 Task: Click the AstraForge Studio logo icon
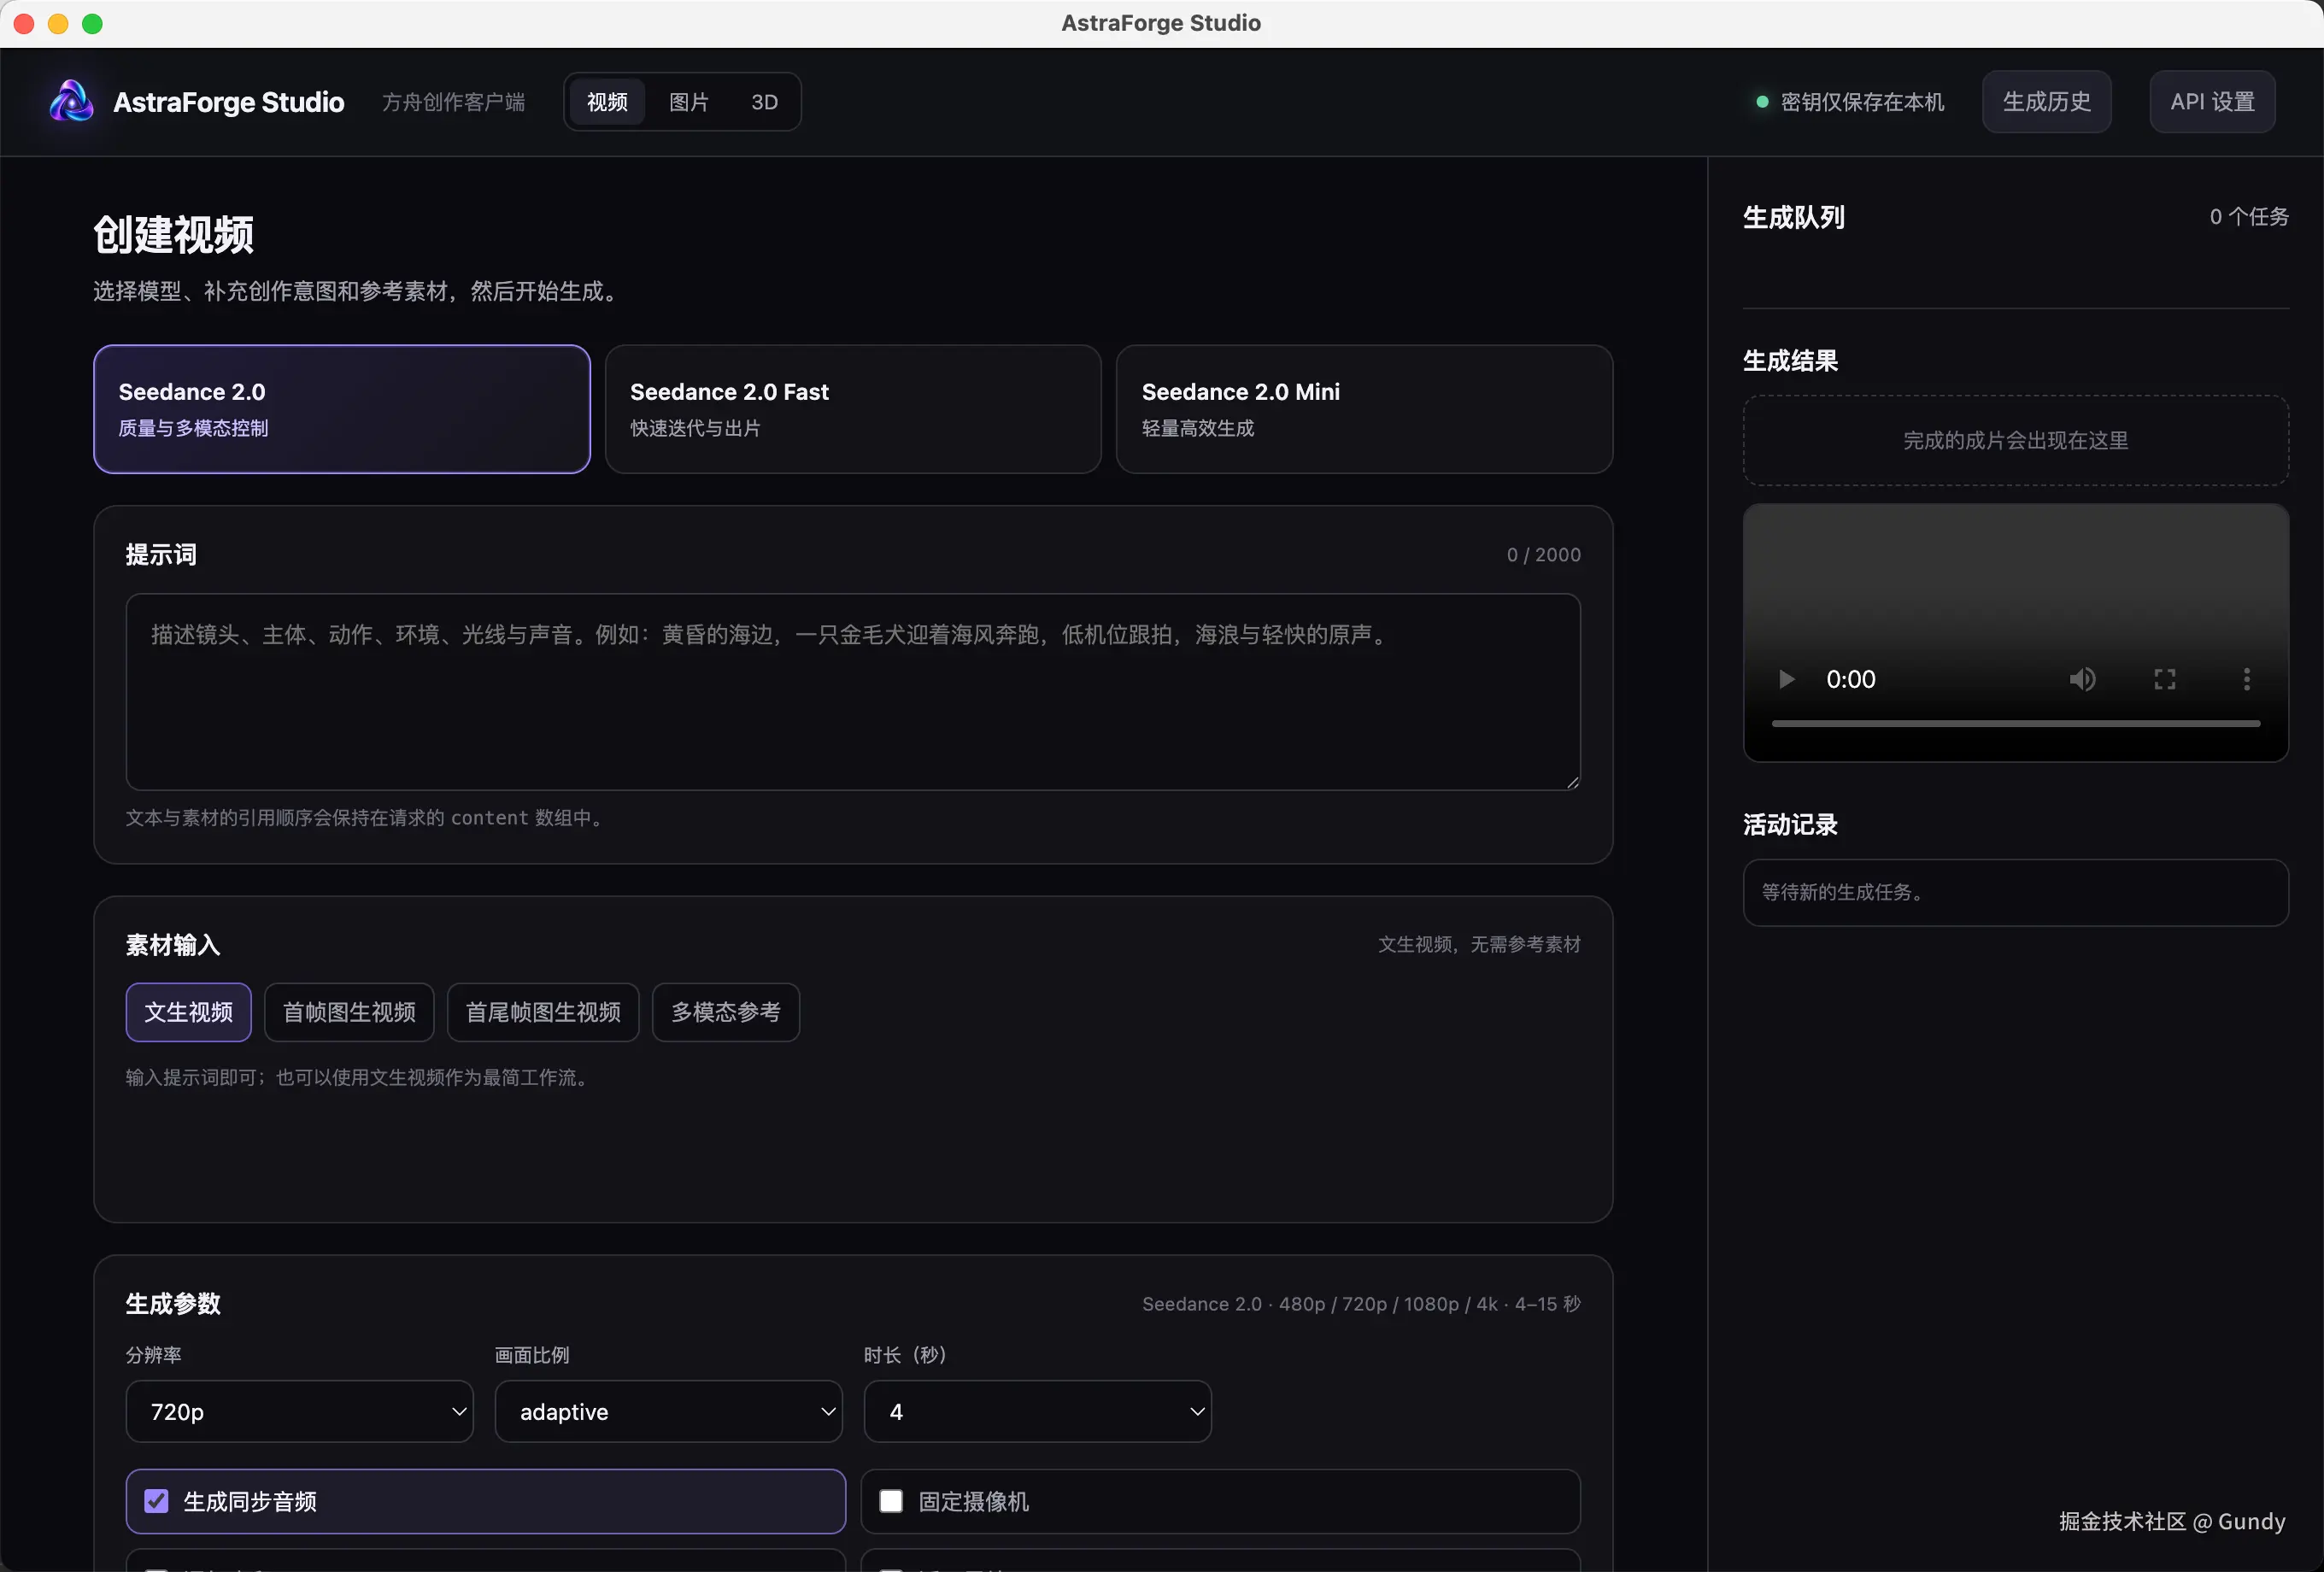point(71,102)
